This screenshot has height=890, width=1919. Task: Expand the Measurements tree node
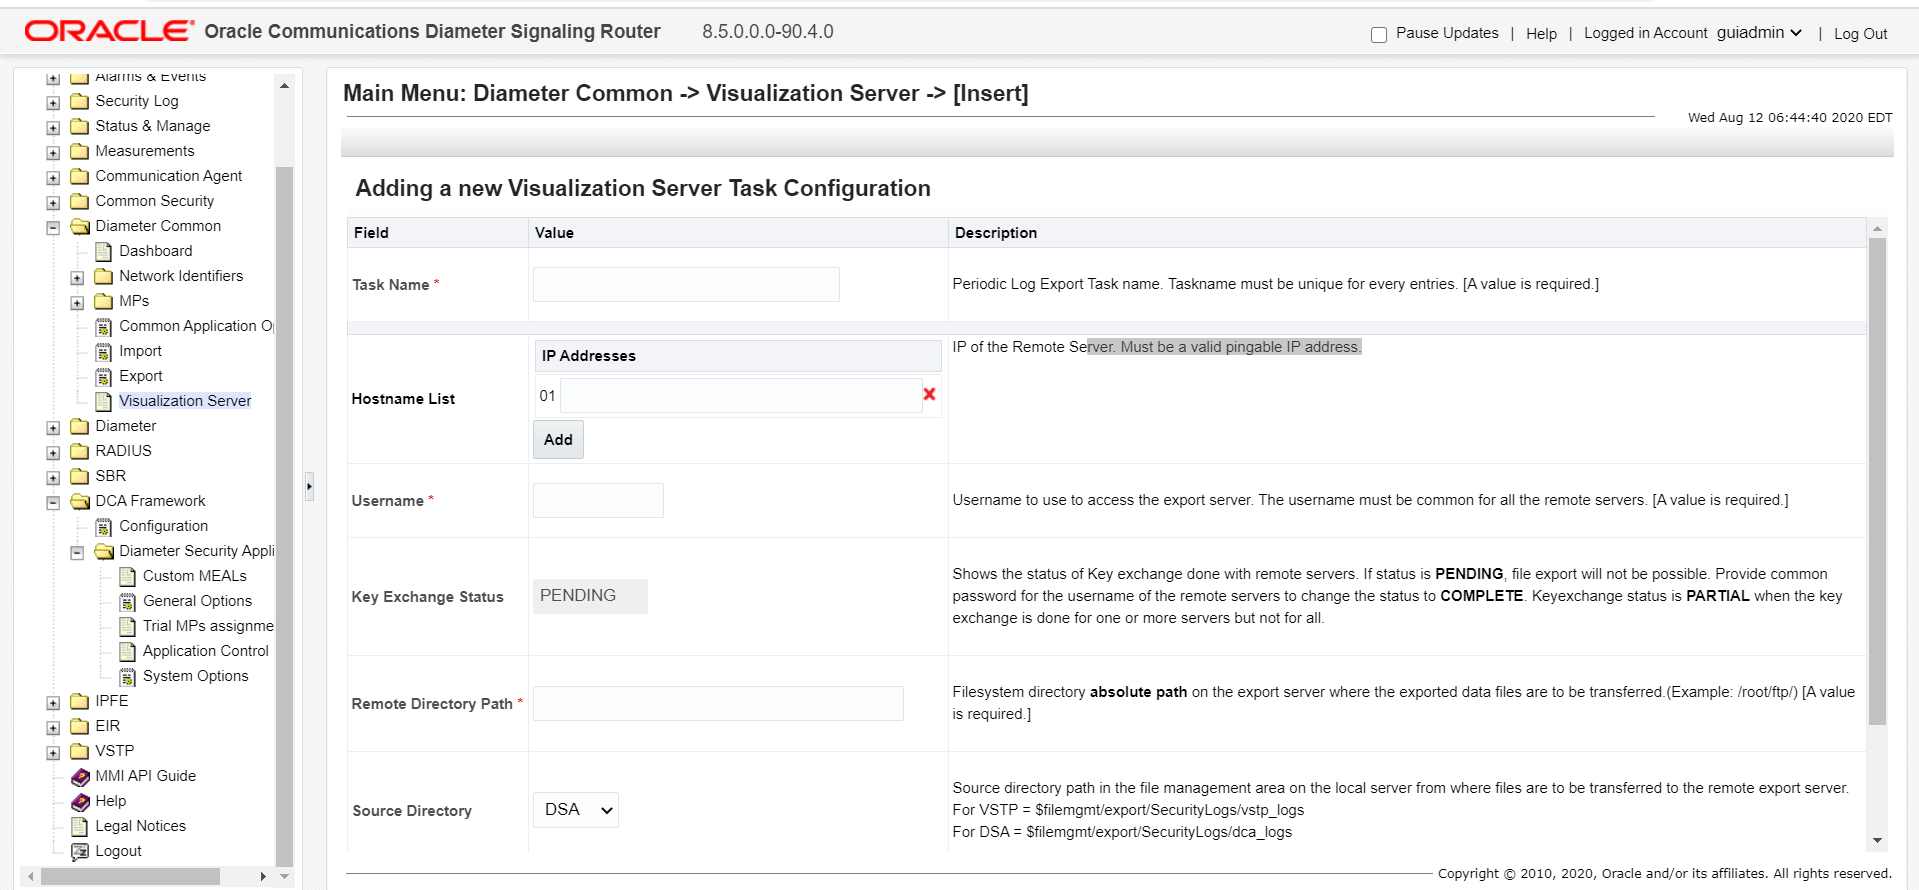tap(53, 152)
